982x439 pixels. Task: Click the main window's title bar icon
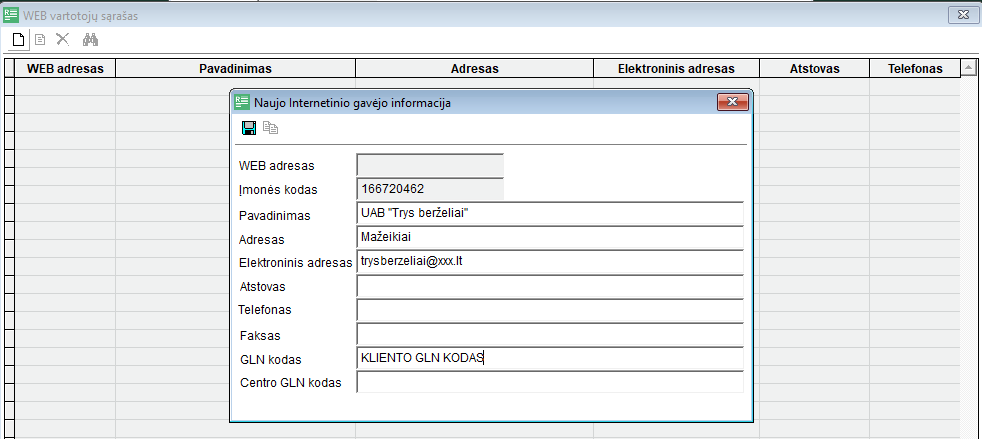pyautogui.click(x=11, y=14)
